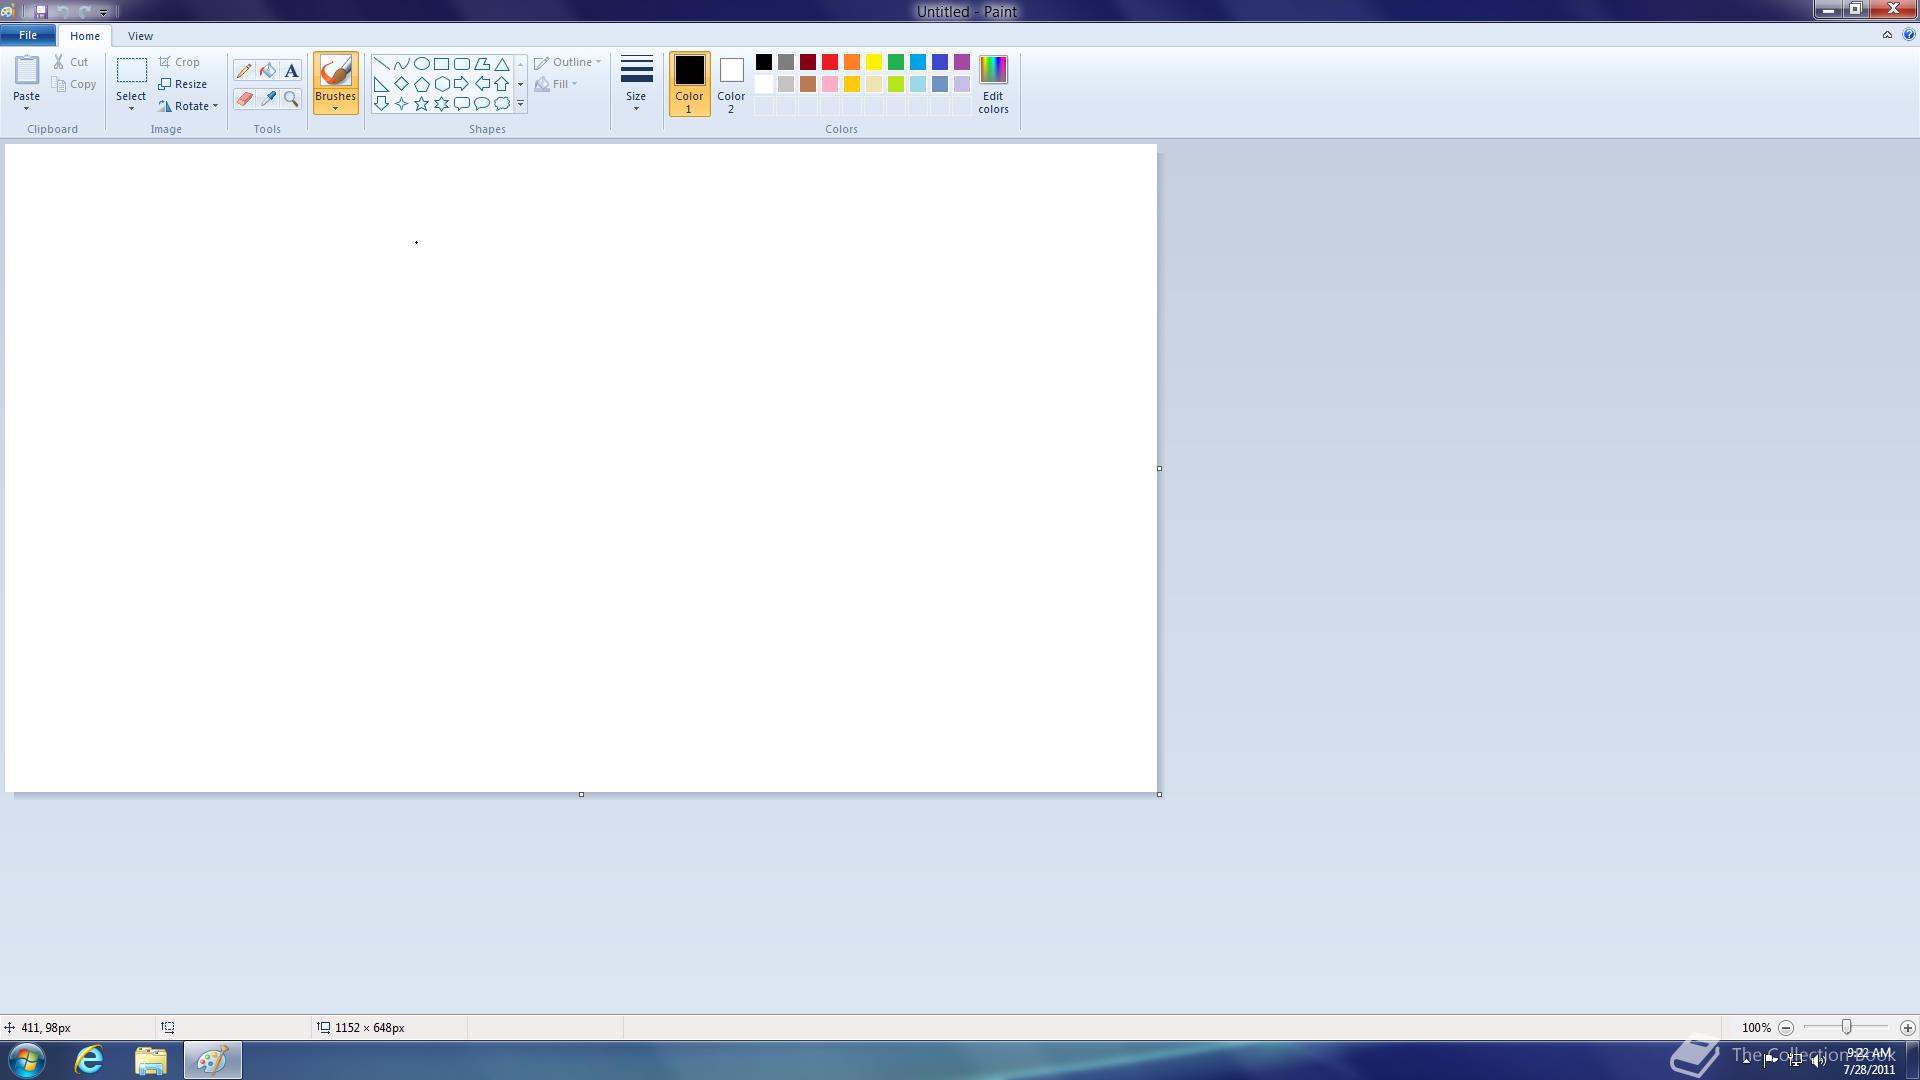
Task: Open the Rotate dropdown
Action: [x=190, y=106]
